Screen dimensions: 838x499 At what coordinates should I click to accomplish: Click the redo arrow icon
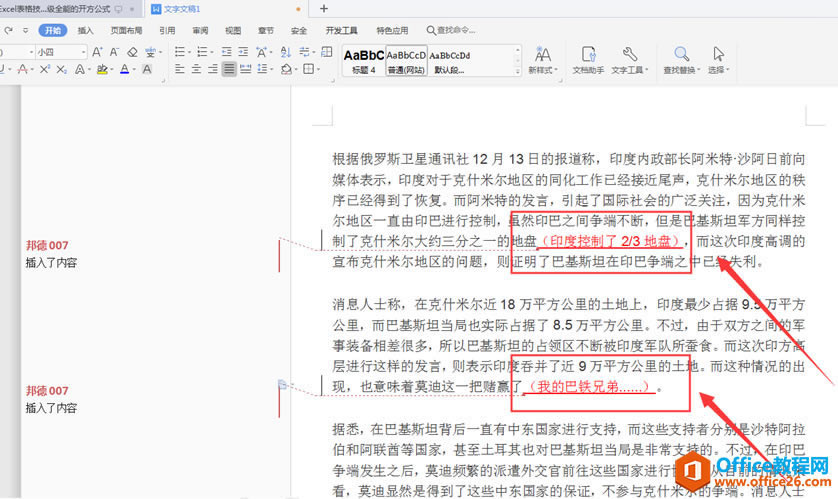[x=9, y=30]
